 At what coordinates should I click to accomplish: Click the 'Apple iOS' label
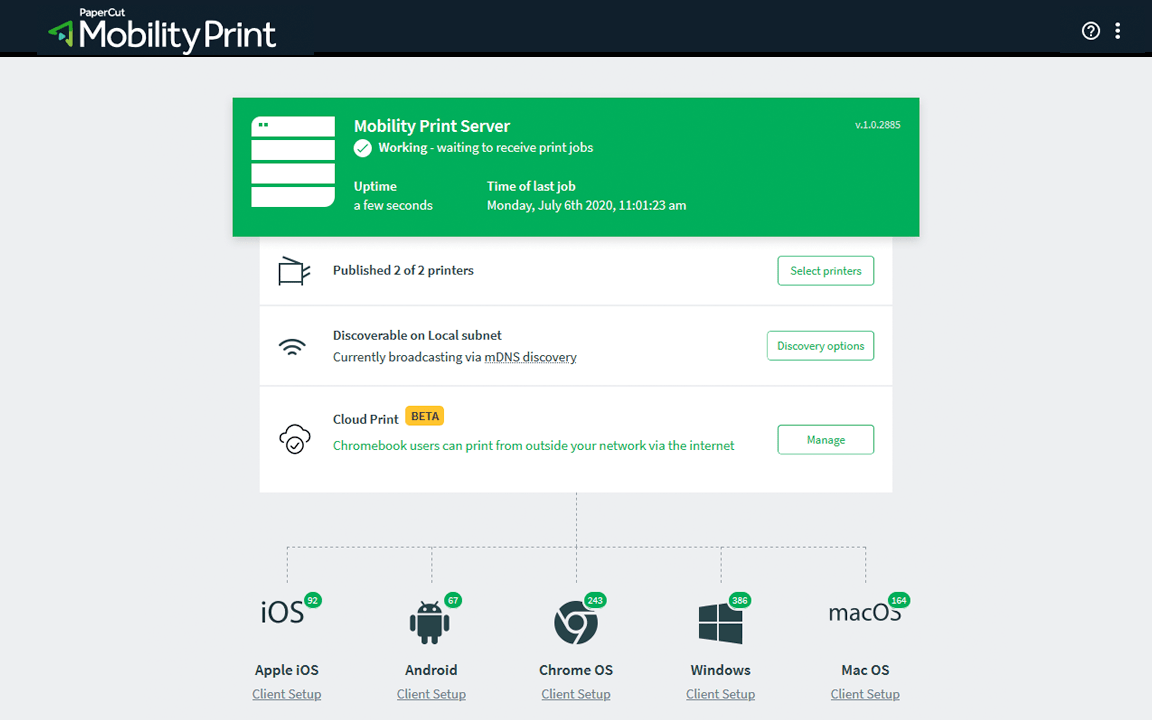point(287,670)
